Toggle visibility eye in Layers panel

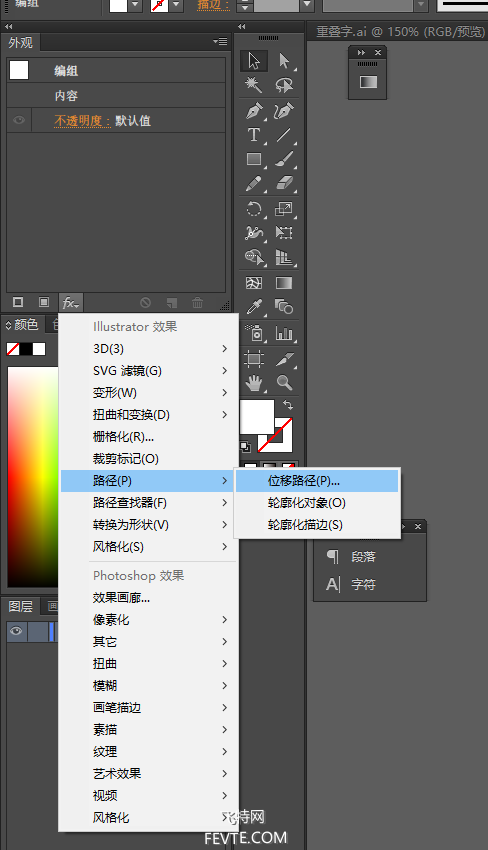pyautogui.click(x=16, y=631)
